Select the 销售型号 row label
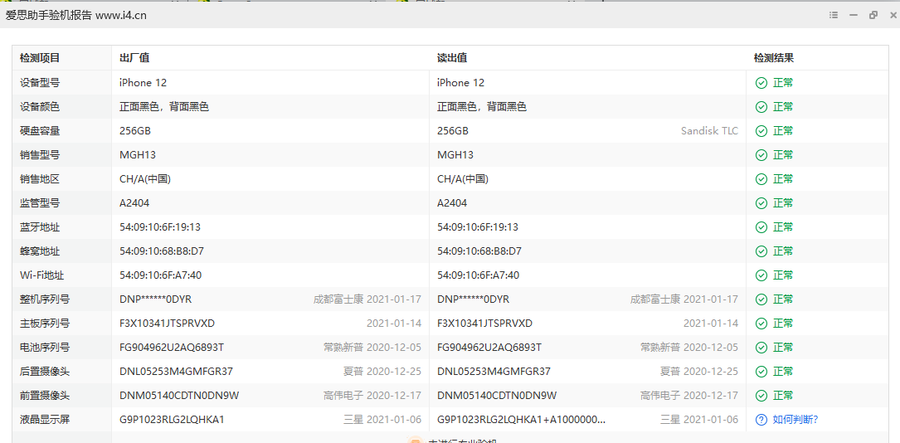The image size is (900, 443). [x=40, y=155]
